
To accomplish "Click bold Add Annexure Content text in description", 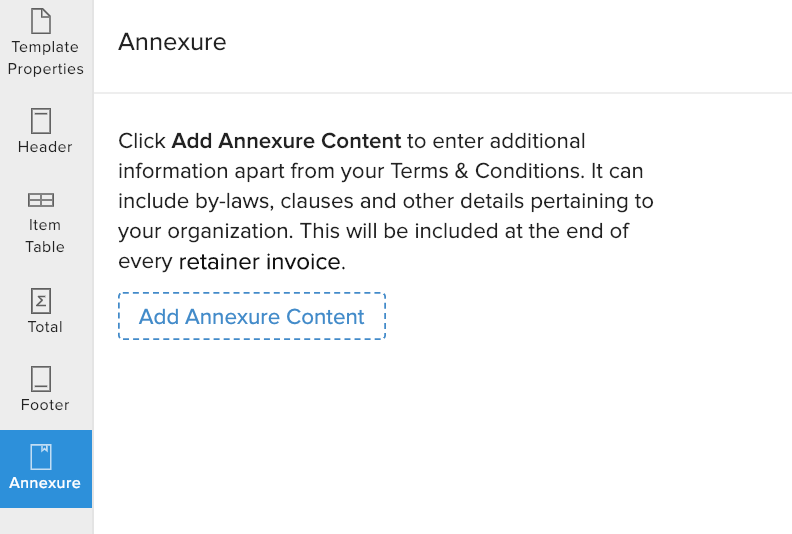I will [286, 141].
